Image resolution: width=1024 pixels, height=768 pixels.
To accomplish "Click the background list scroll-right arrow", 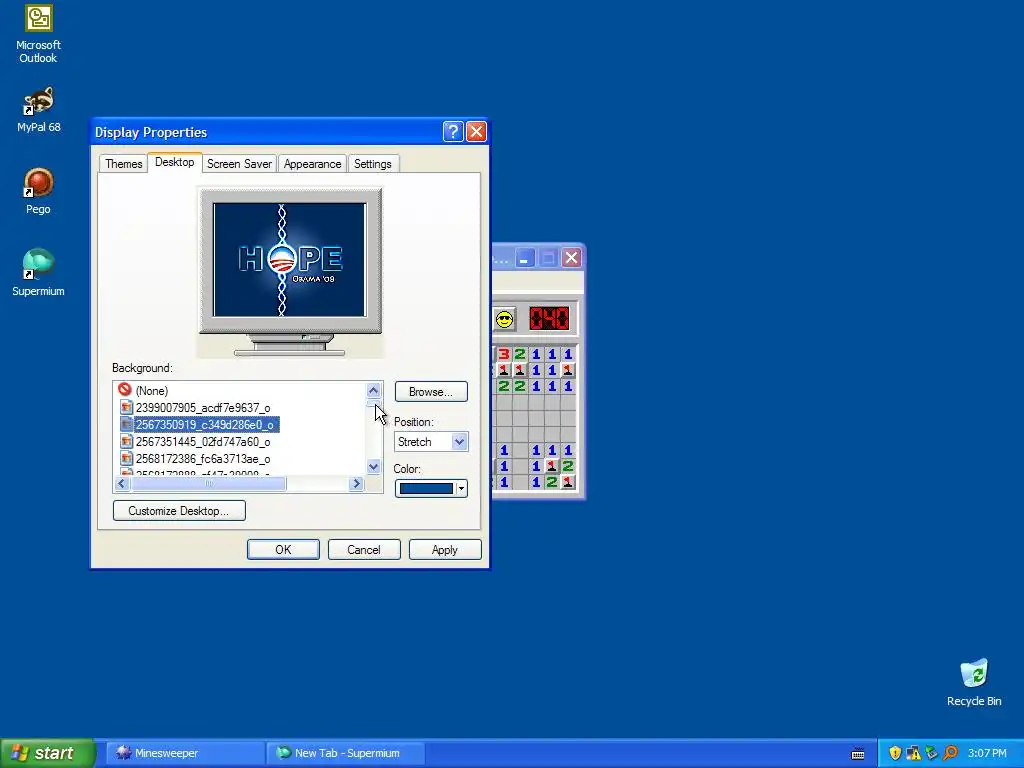I will pyautogui.click(x=357, y=484).
